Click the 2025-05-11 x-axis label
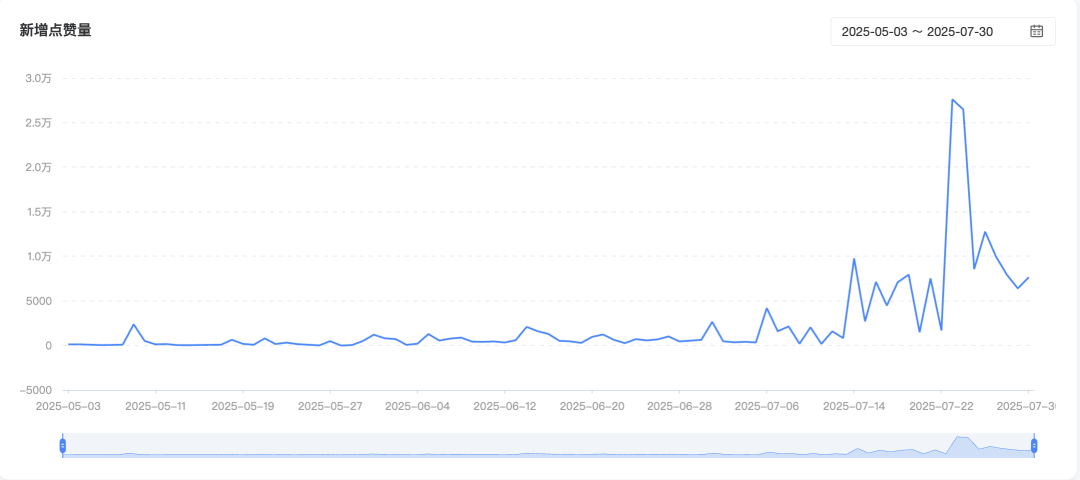Screen dimensions: 1080x480 pyautogui.click(x=155, y=406)
